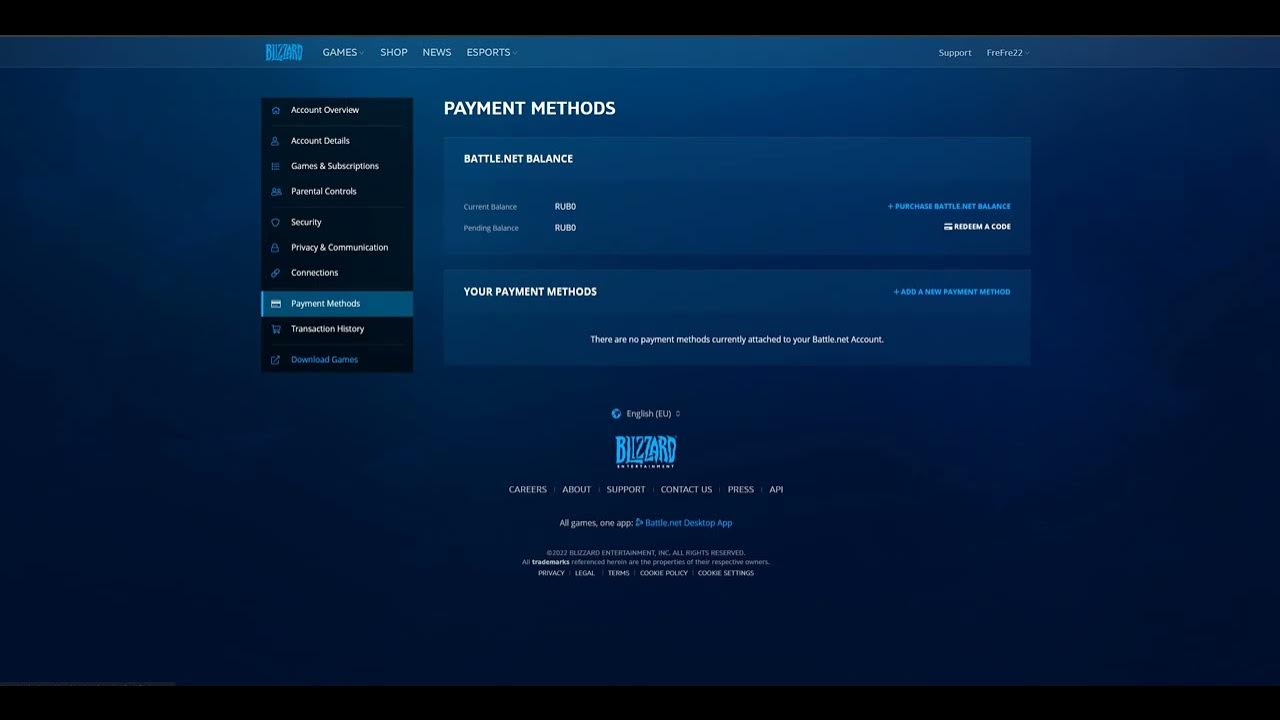Click the Current Balance RUB0 value
The width and height of the screenshot is (1280, 720).
565,206
